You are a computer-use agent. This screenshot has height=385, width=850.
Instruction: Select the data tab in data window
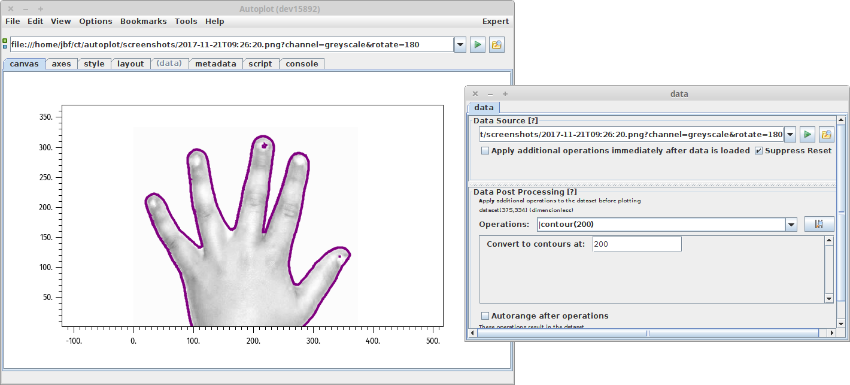[x=484, y=108]
